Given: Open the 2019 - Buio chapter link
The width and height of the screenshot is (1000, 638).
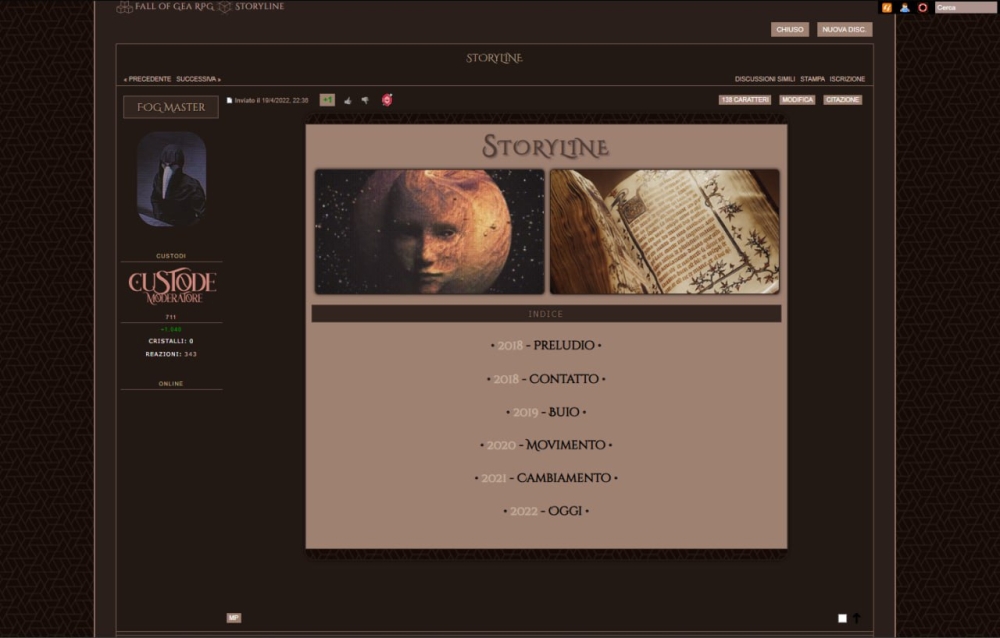Looking at the screenshot, I should (546, 412).
